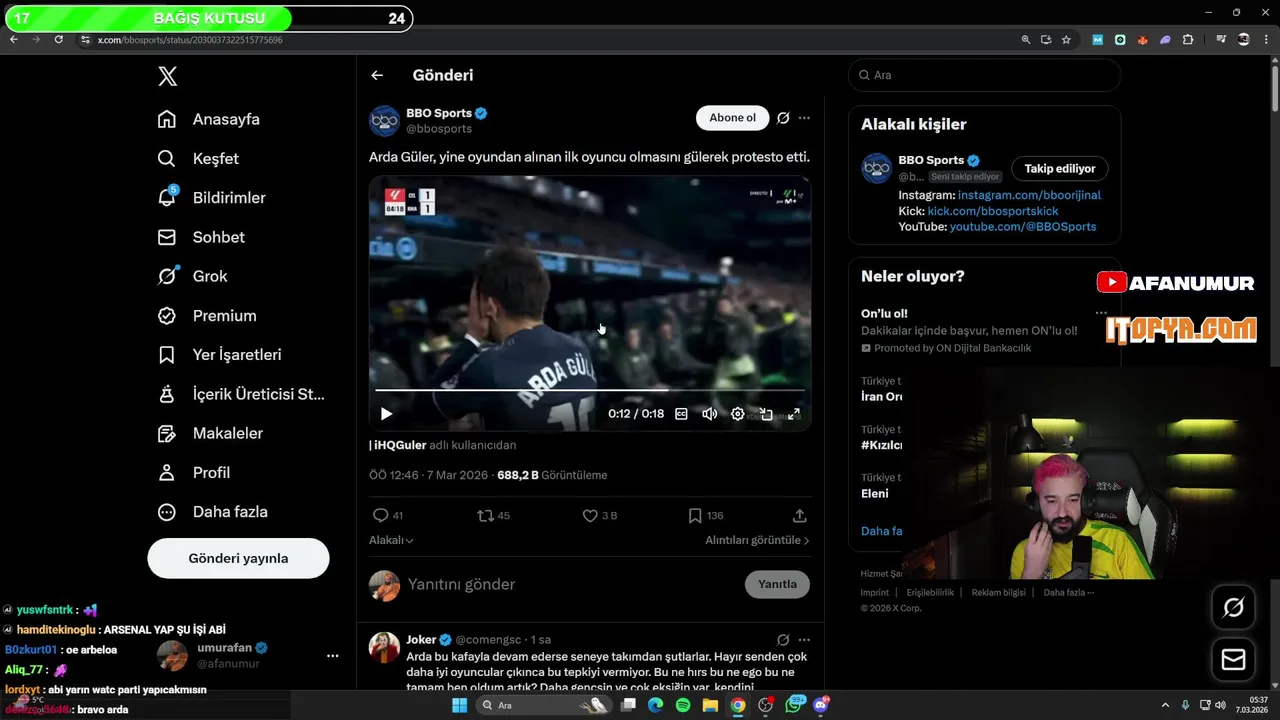
Task: Click Takip ediyor button
Action: [x=1060, y=169]
